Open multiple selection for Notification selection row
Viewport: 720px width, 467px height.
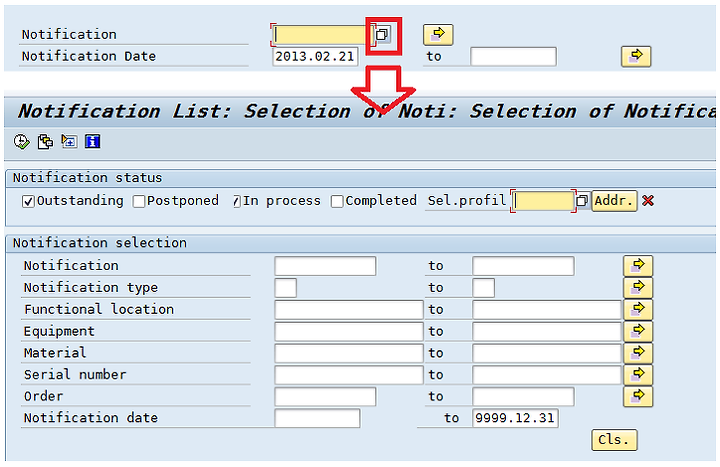point(638,266)
